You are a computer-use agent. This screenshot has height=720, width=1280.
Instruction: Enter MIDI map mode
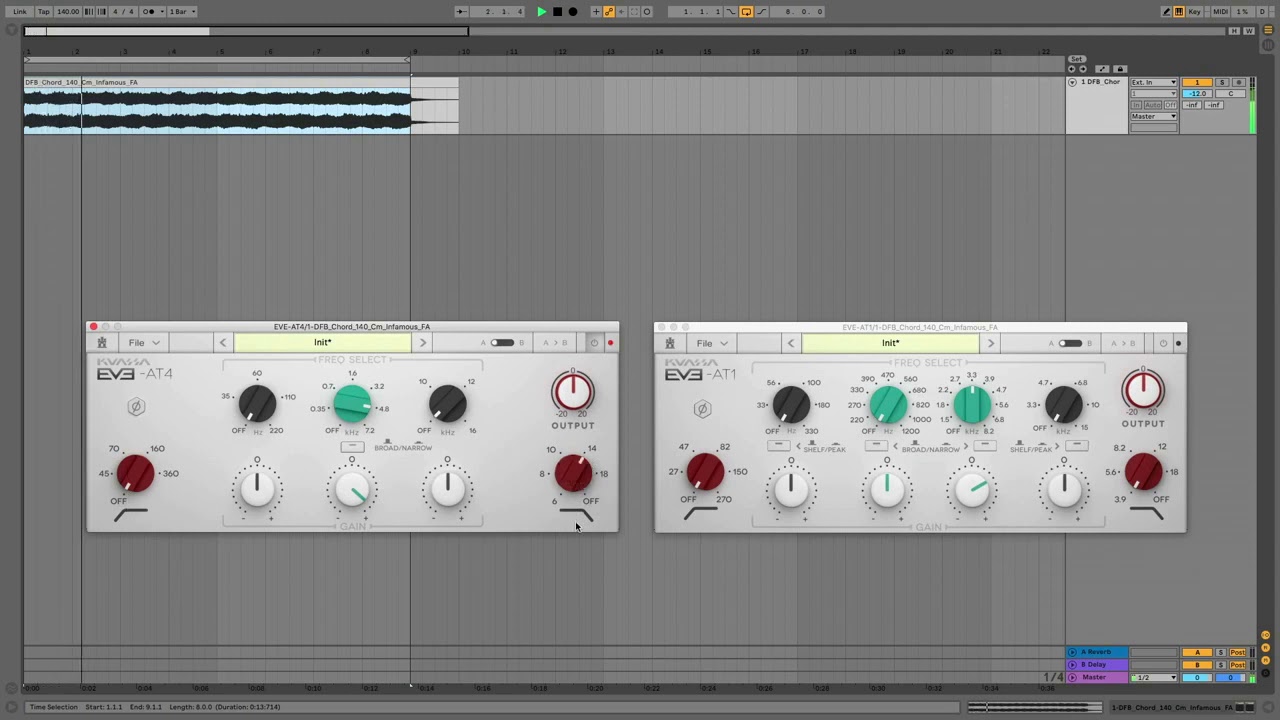(1220, 12)
